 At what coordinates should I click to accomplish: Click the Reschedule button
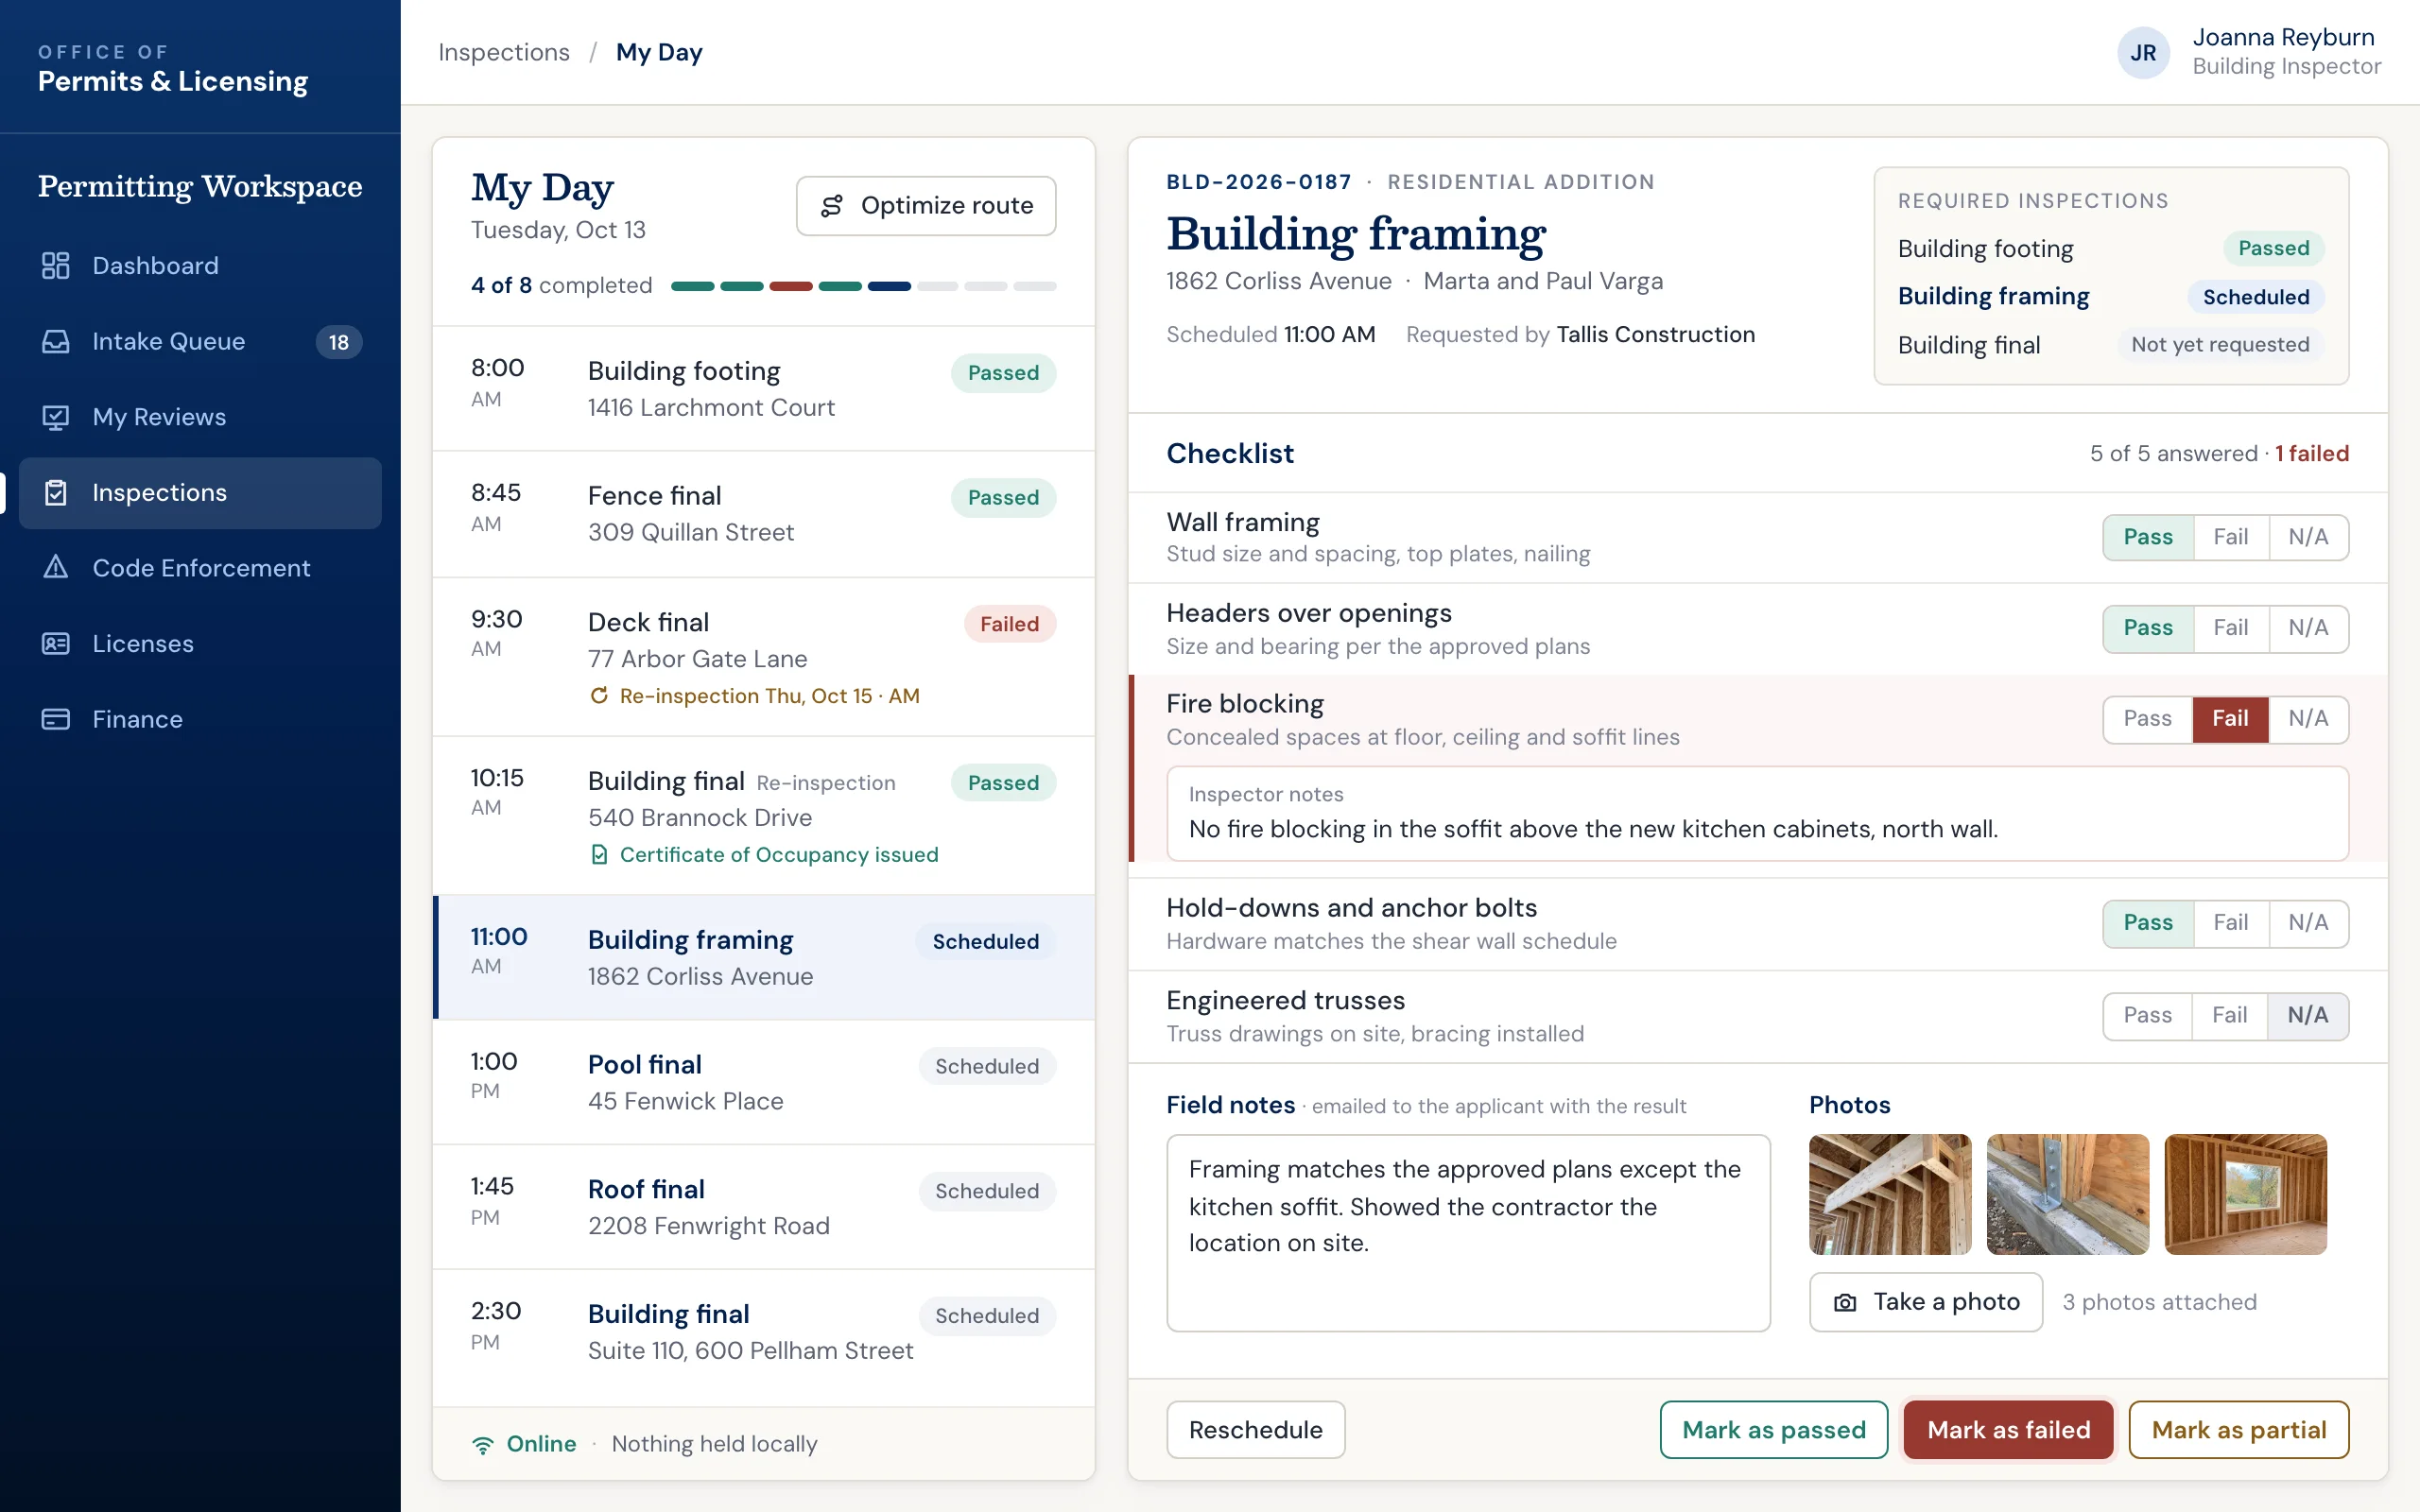tap(1255, 1430)
